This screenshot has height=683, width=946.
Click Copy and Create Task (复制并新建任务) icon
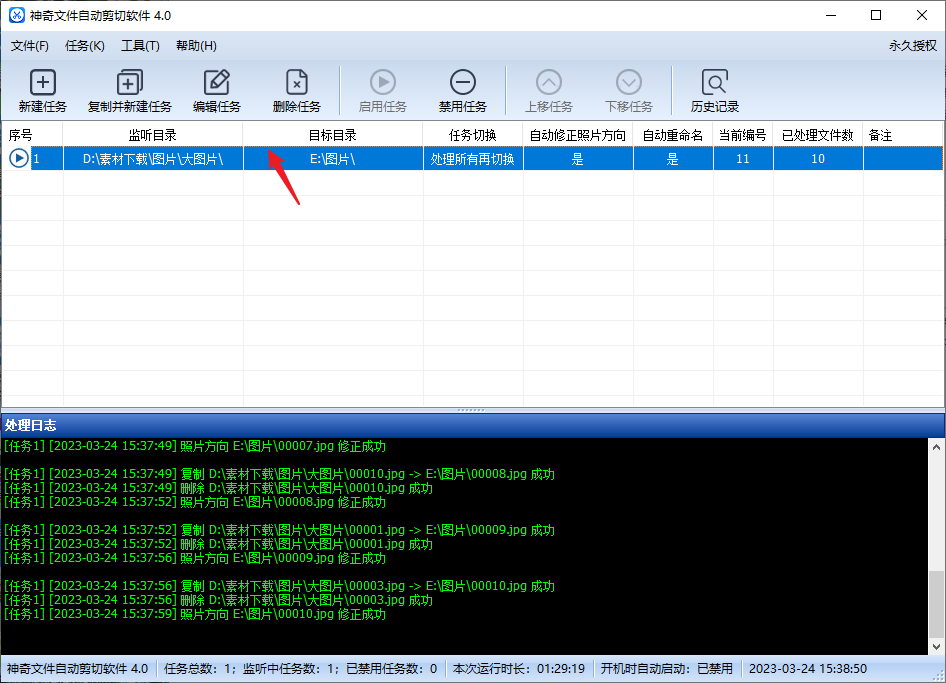point(130,83)
